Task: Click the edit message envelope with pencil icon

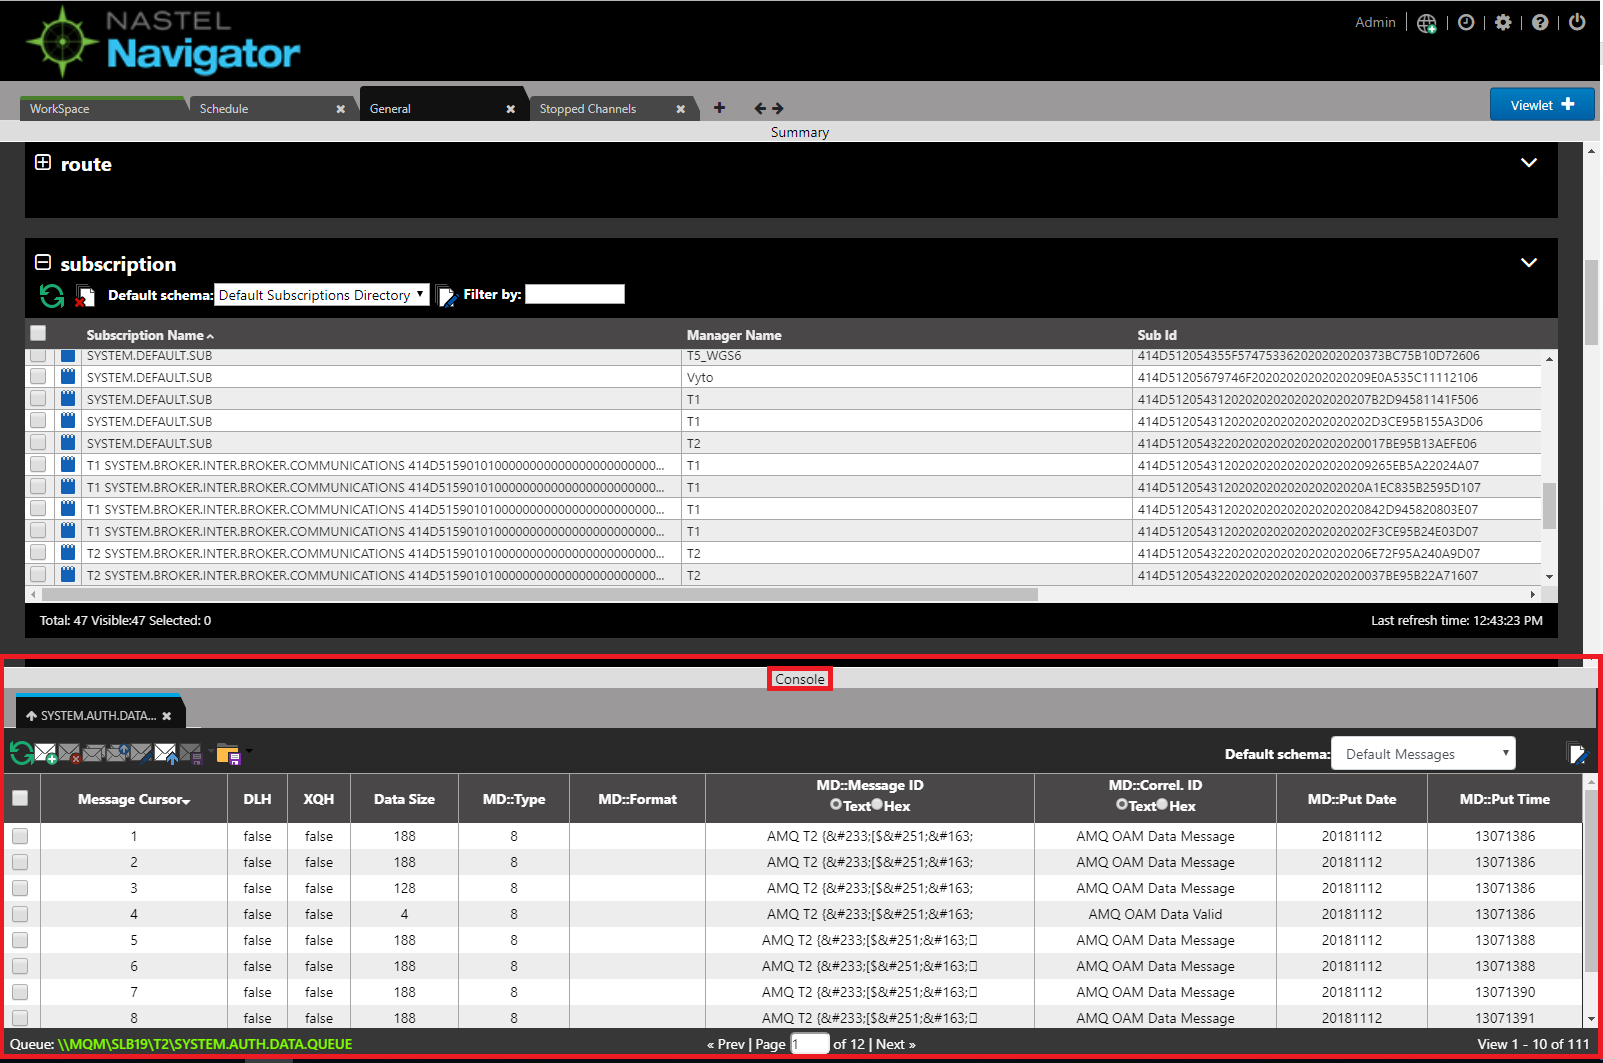Action: tap(142, 754)
